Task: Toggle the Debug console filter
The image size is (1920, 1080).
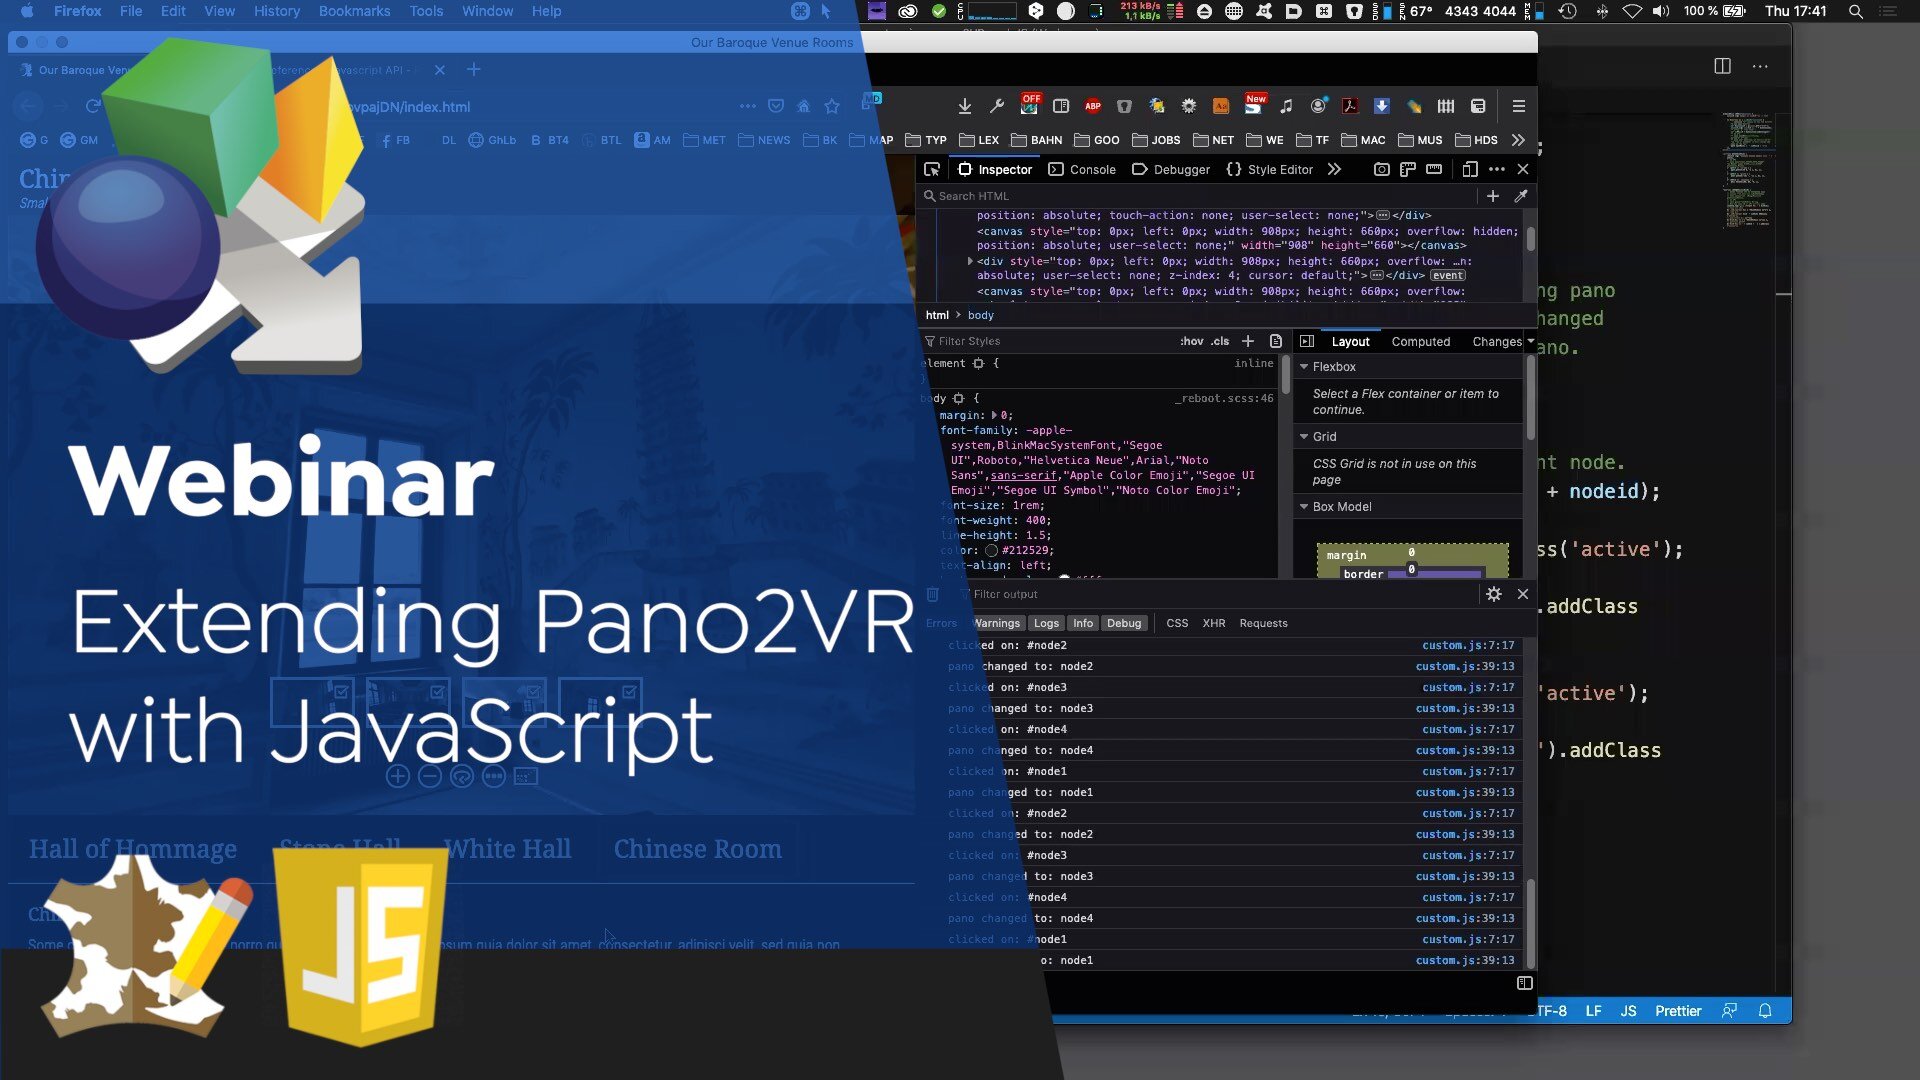Action: click(1123, 623)
